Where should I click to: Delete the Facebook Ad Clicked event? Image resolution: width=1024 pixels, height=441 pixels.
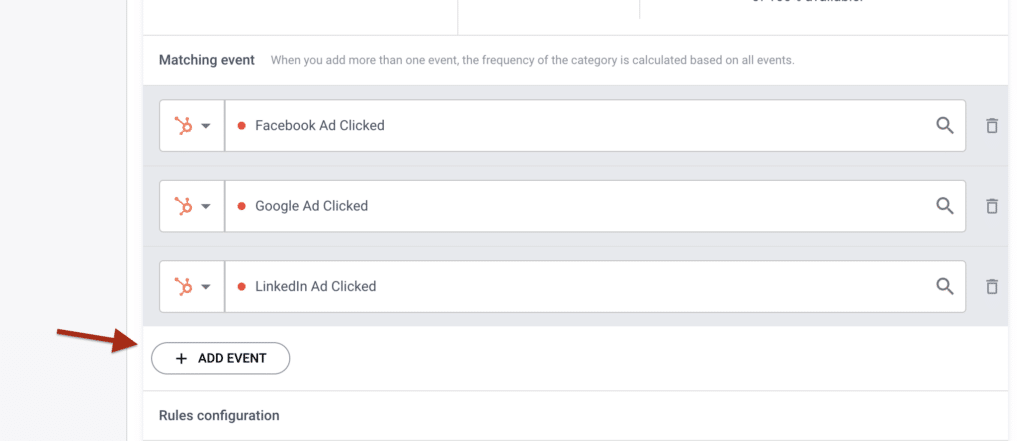(x=991, y=125)
